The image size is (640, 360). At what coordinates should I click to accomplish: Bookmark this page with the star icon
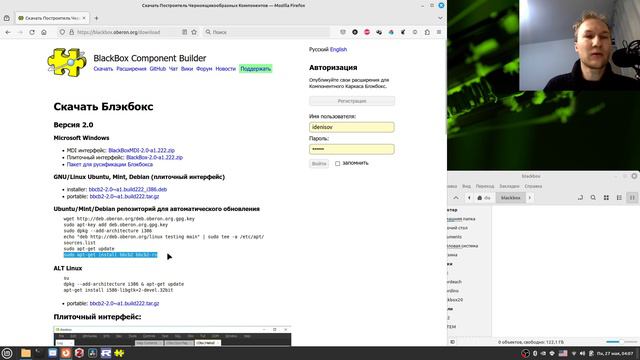coord(194,32)
